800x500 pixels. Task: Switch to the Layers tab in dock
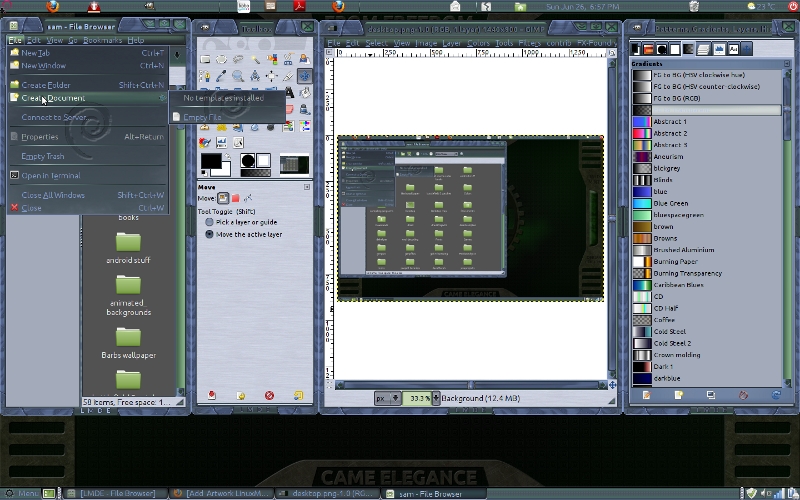coord(703,49)
